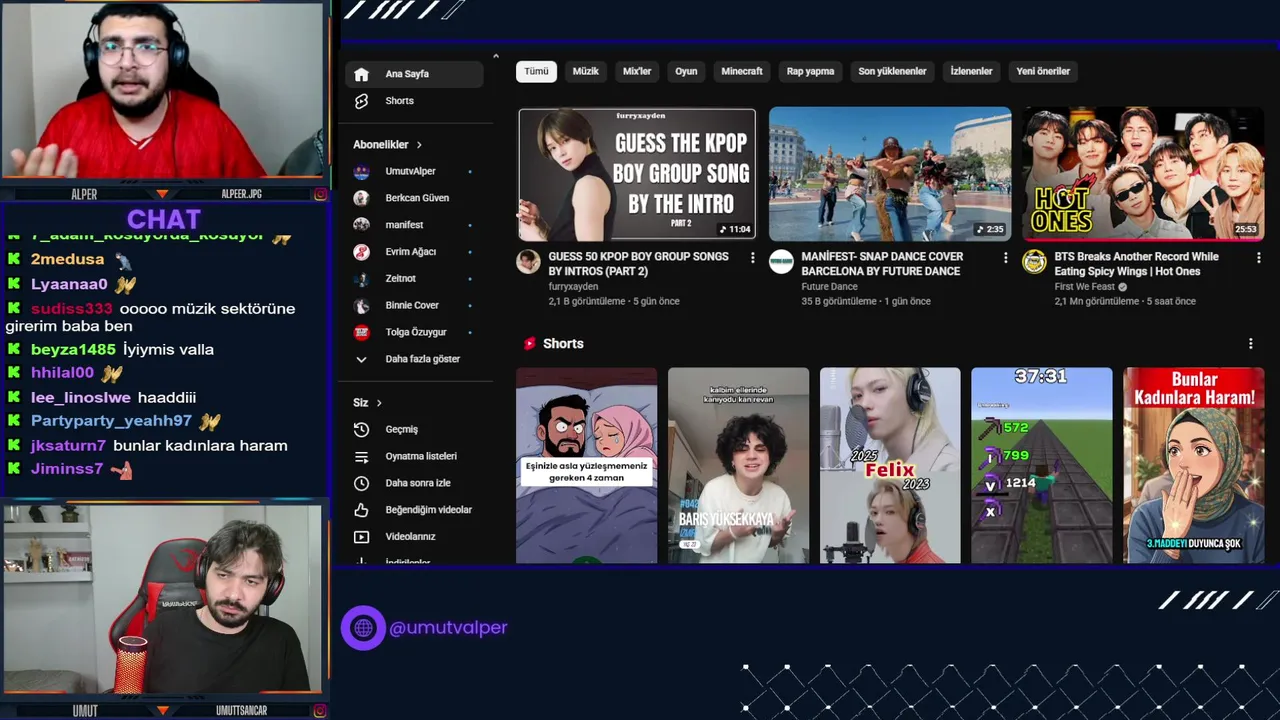Click the Oynatma listeleri playlist icon
1280x720 pixels.
(361, 456)
